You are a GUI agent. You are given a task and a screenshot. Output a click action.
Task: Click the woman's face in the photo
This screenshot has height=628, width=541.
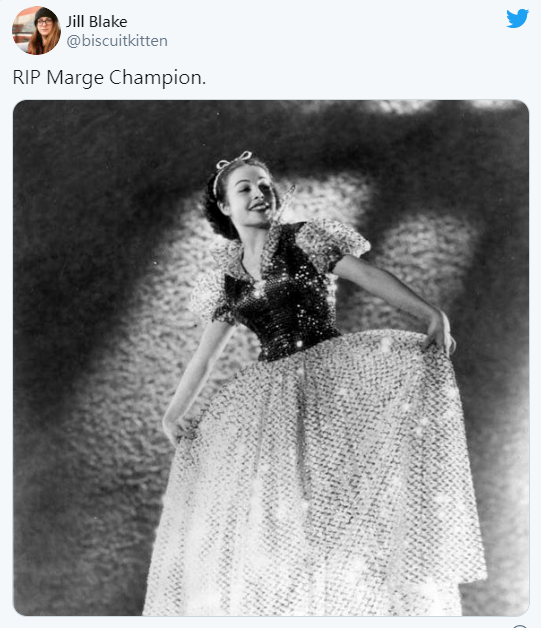tap(249, 197)
